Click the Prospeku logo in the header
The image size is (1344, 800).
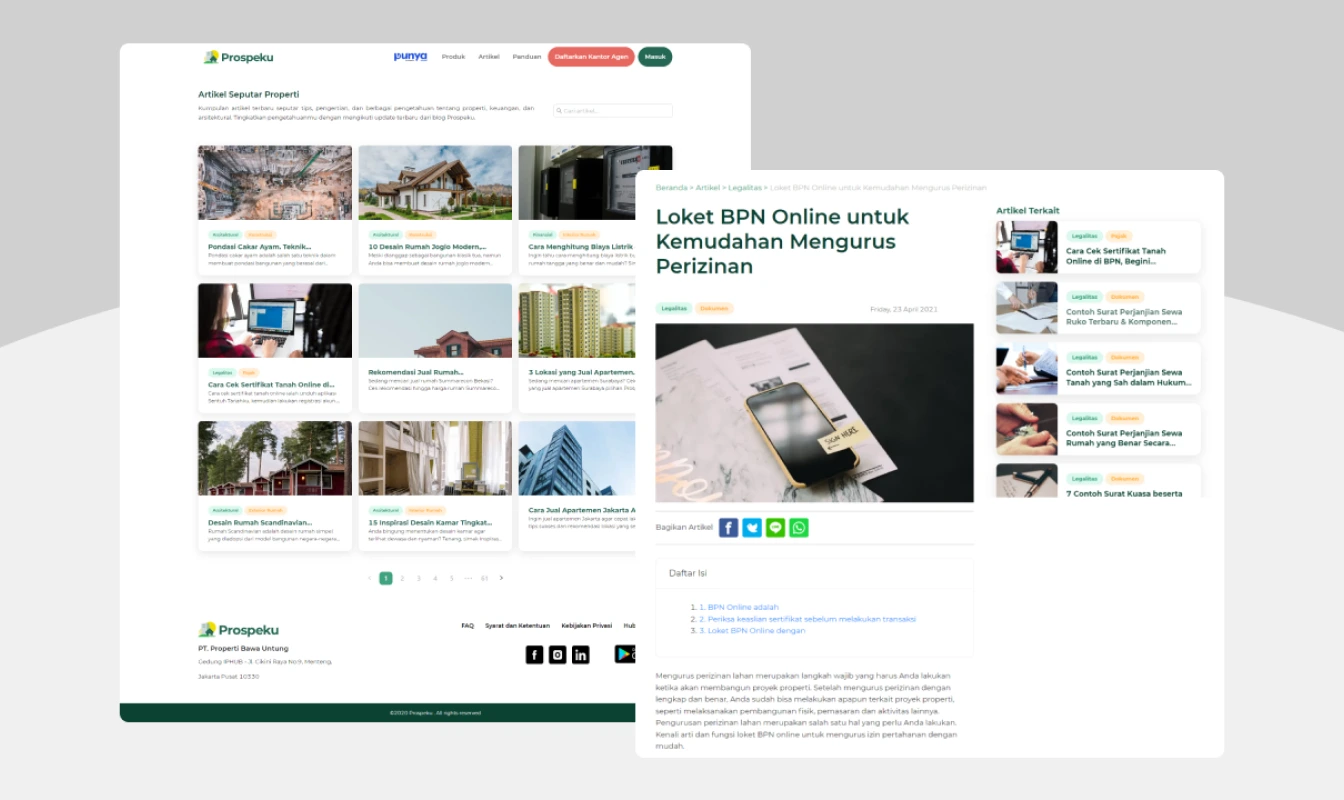238,57
